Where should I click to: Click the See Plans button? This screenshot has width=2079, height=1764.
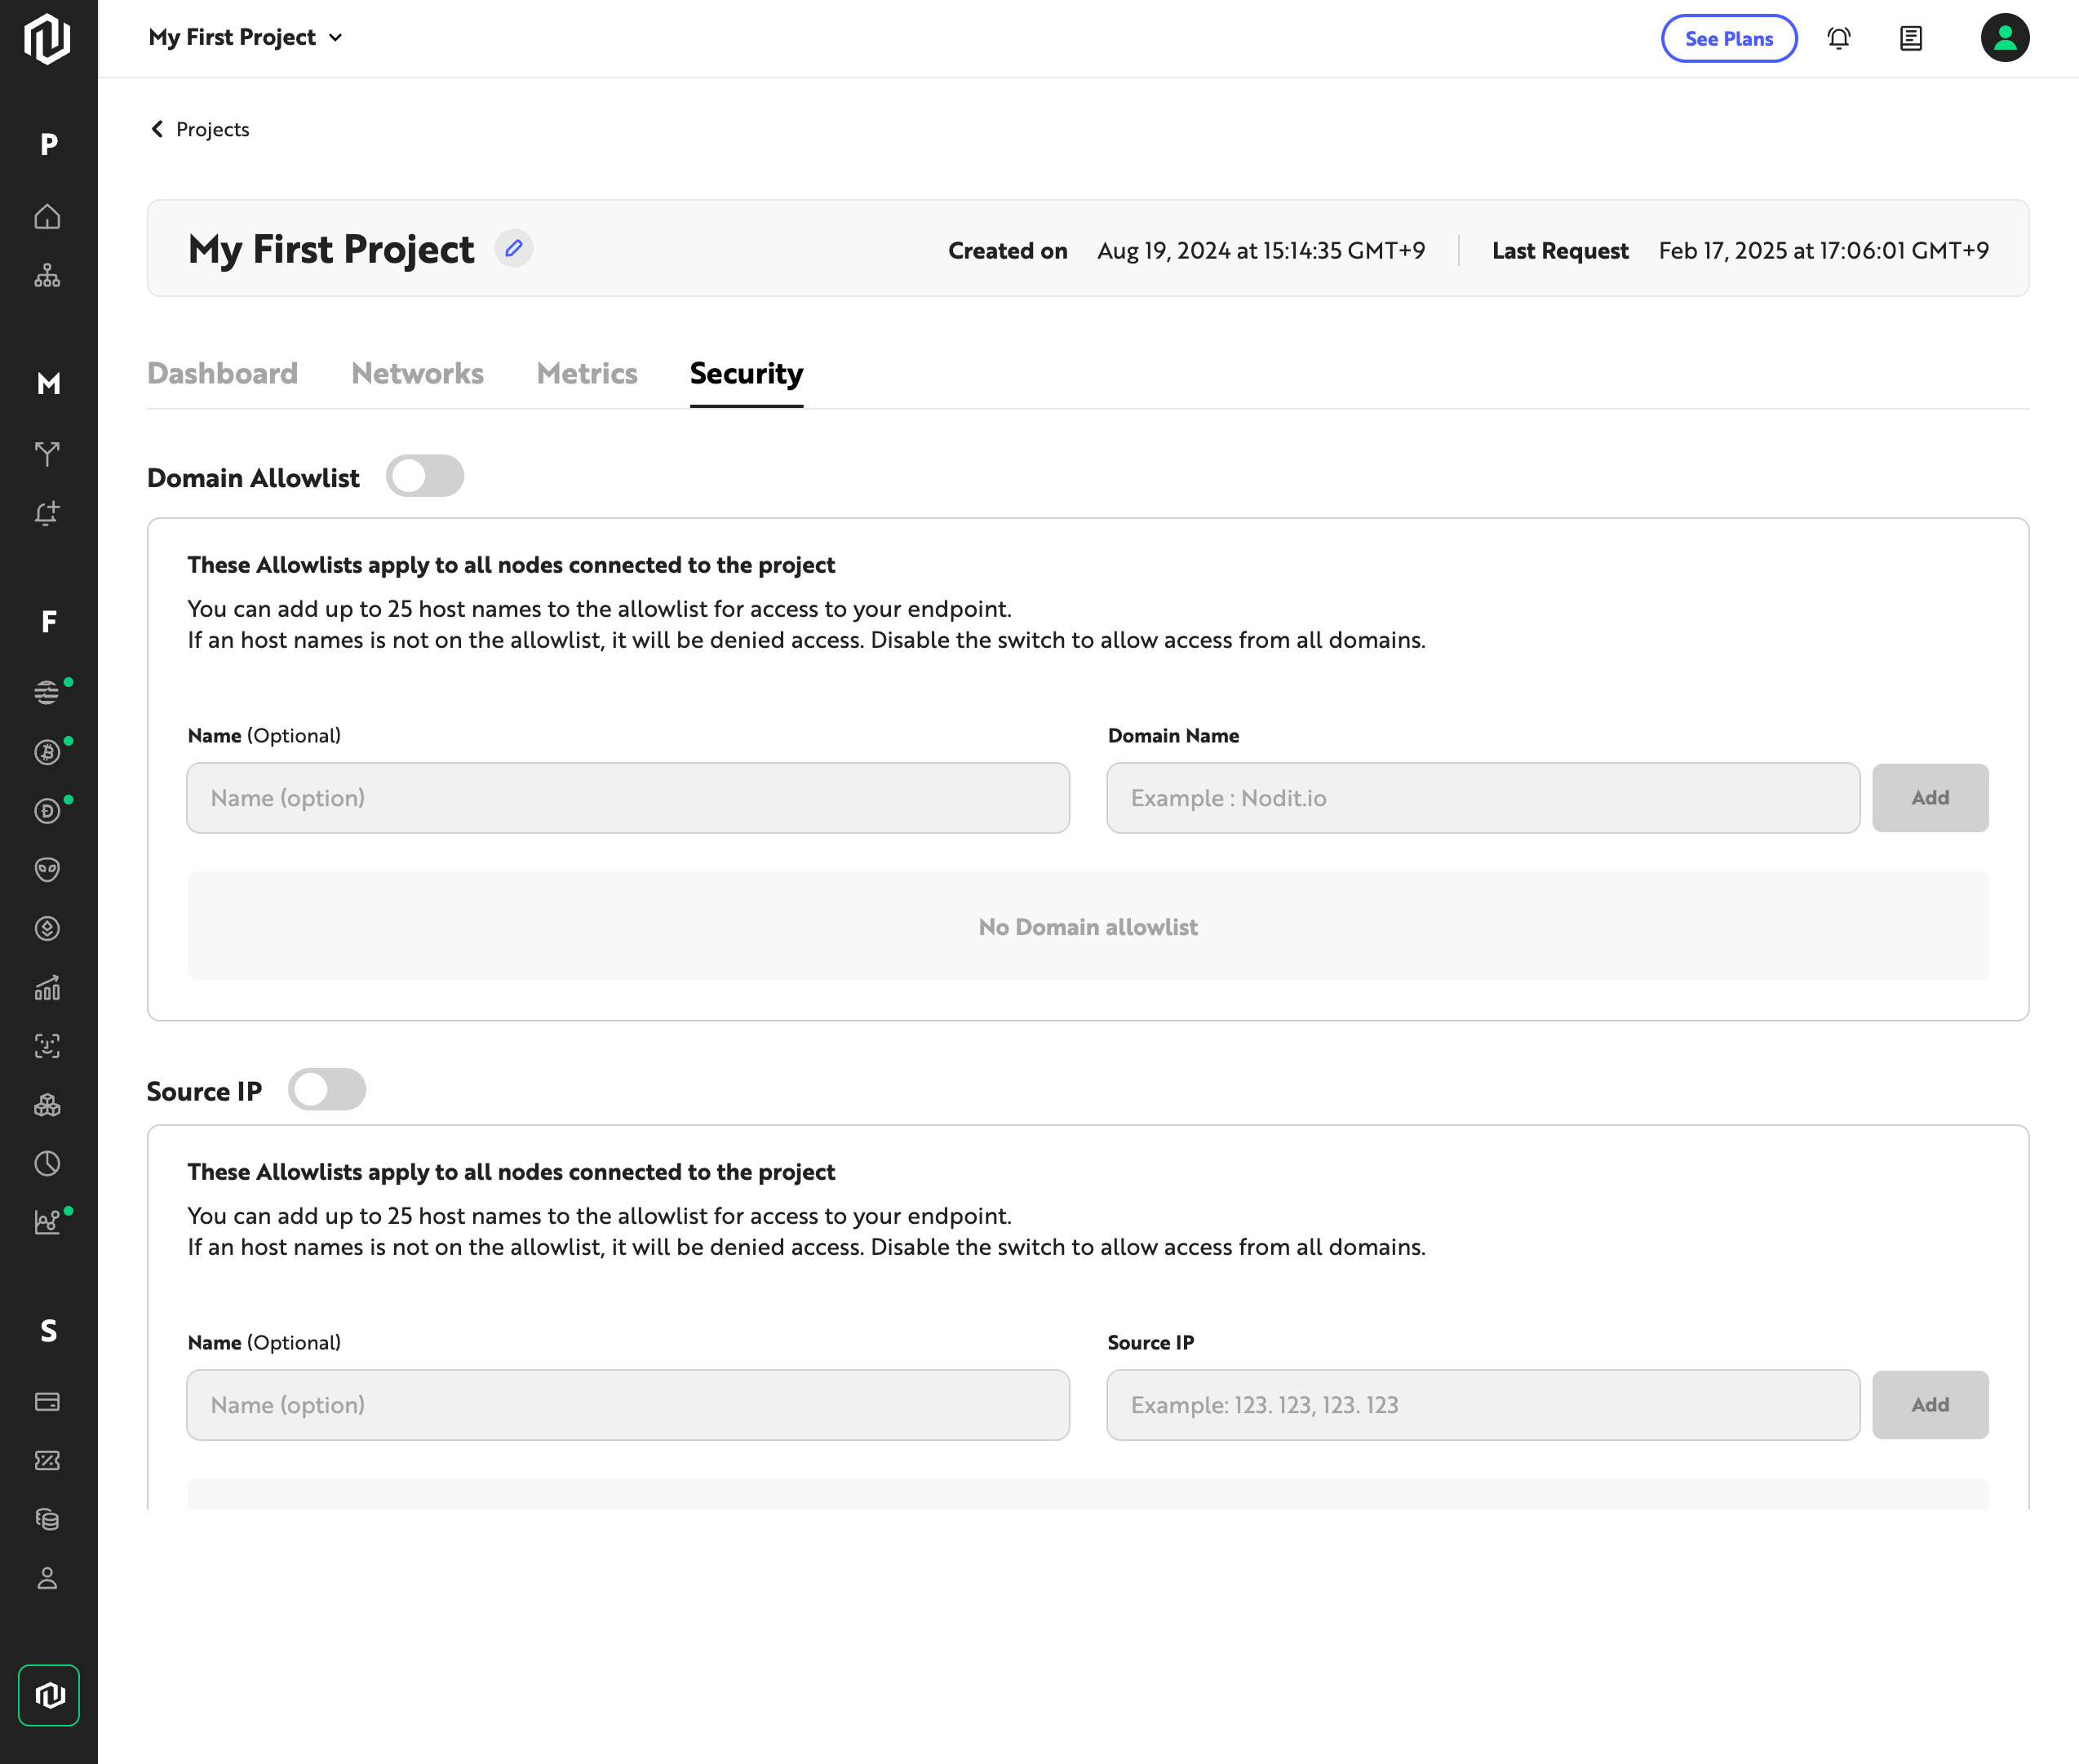[1728, 38]
